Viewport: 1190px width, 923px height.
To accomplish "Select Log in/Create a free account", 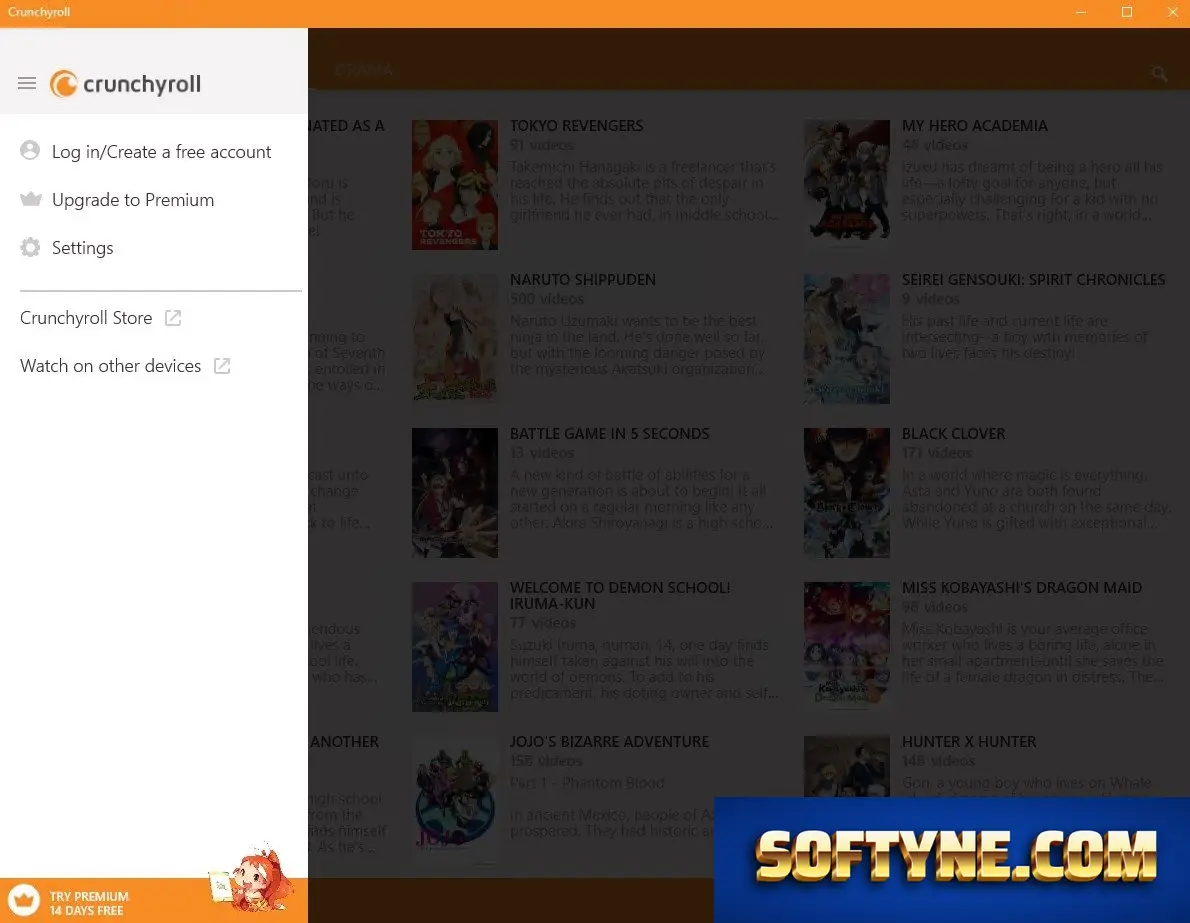I will point(161,152).
